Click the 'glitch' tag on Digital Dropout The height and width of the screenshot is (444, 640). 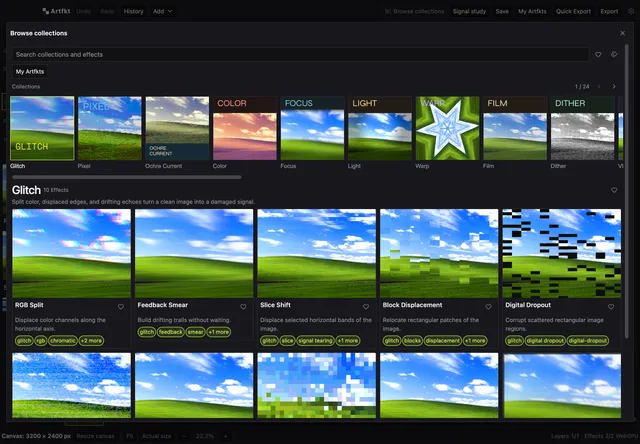[x=514, y=341]
